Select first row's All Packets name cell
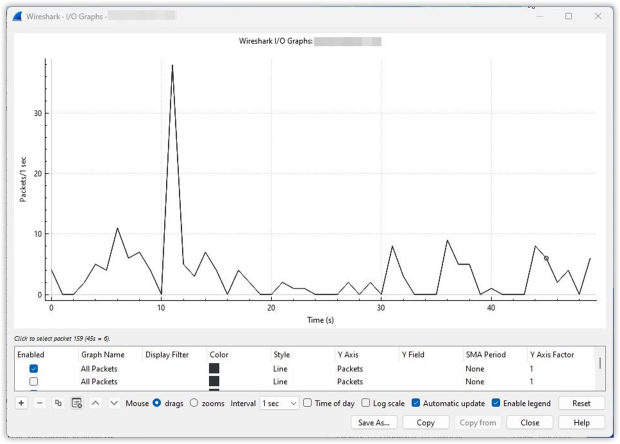The width and height of the screenshot is (620, 444). 99,368
